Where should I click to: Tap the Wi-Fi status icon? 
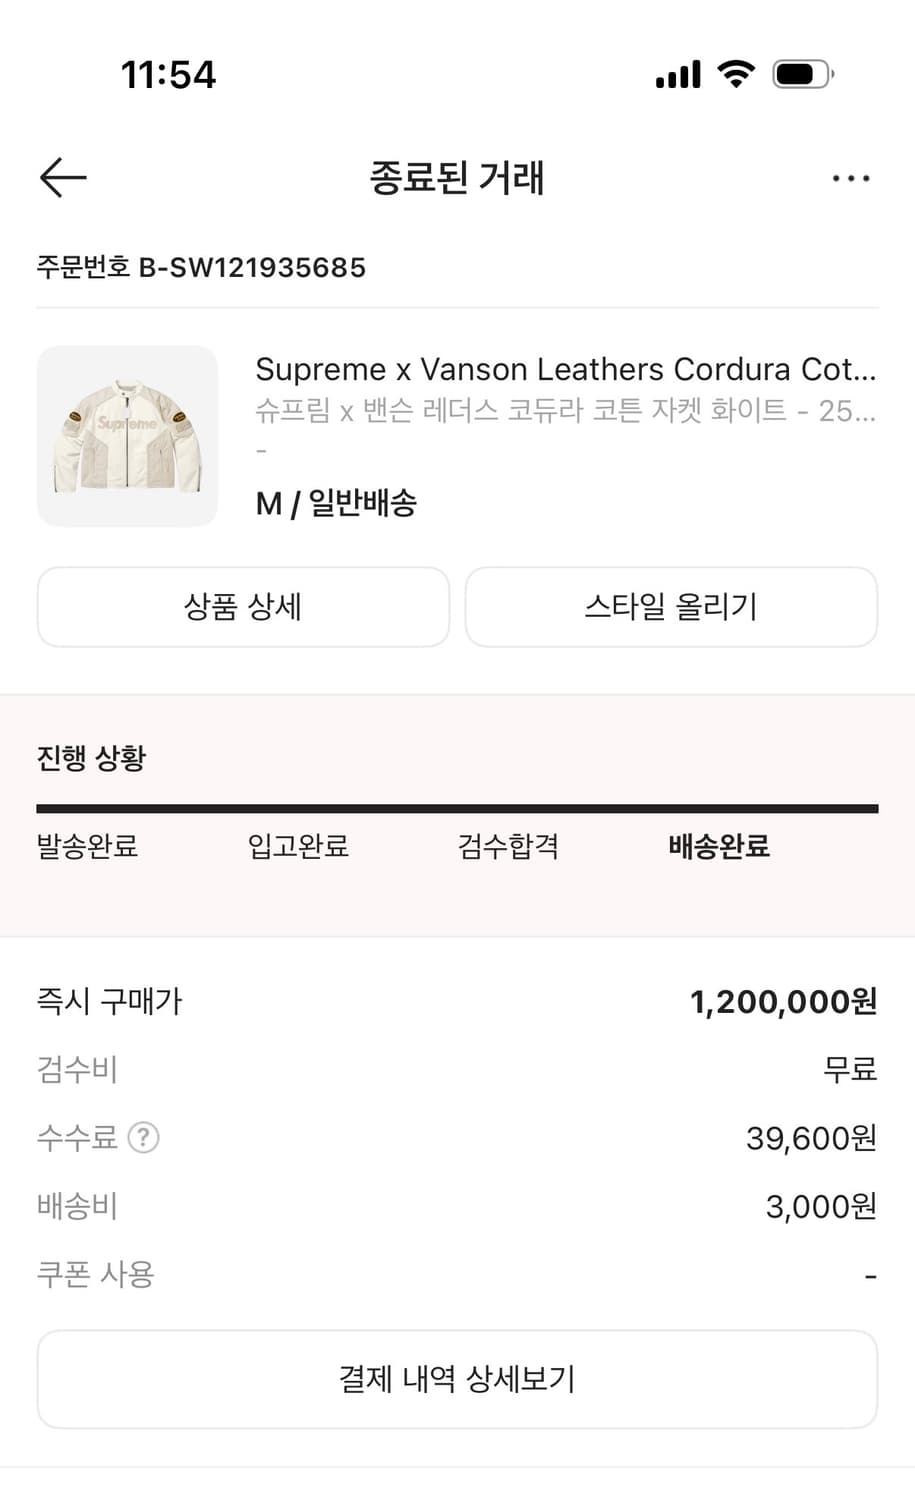pos(736,74)
